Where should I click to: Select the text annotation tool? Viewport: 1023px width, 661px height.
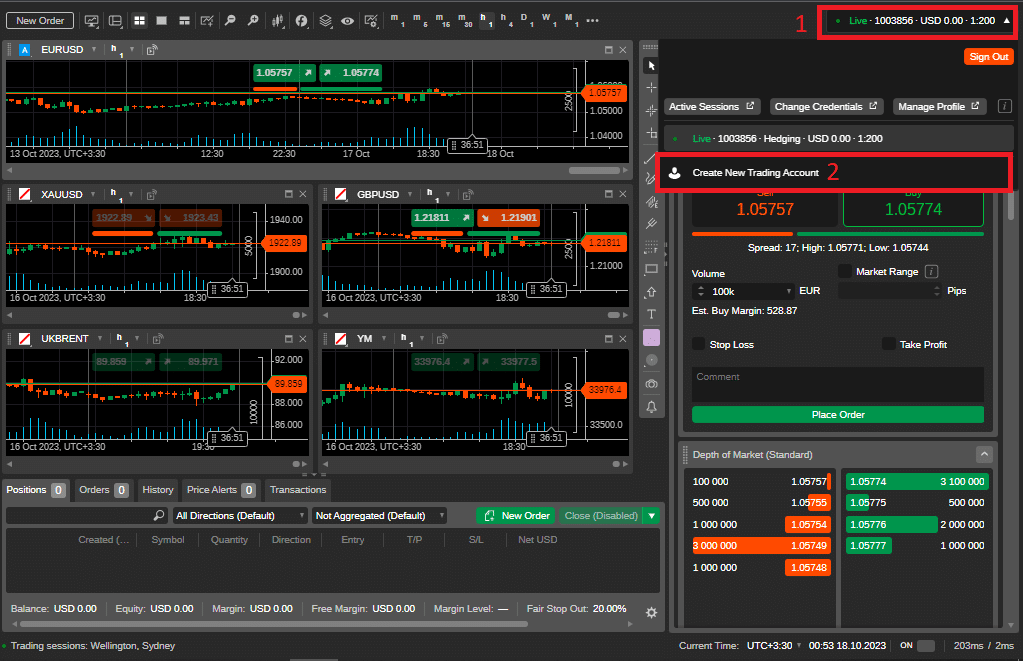[x=651, y=314]
